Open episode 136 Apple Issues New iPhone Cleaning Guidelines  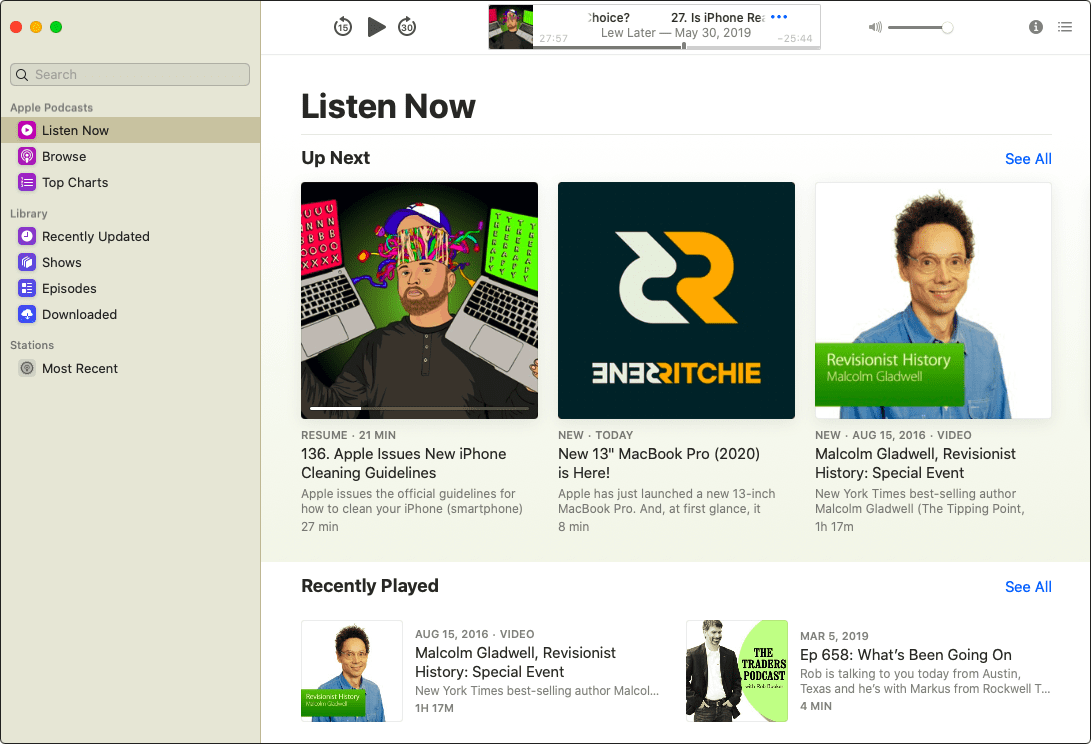tap(404, 463)
